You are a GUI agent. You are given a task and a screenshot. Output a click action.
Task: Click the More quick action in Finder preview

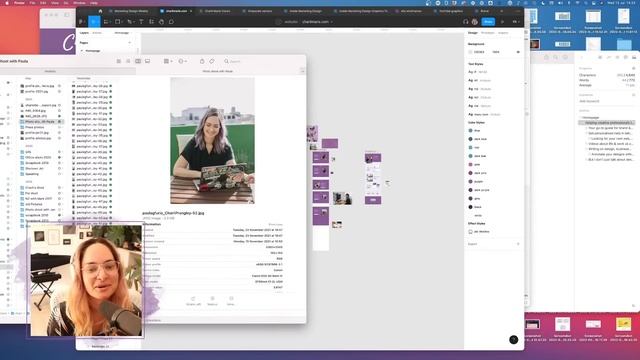click(231, 301)
